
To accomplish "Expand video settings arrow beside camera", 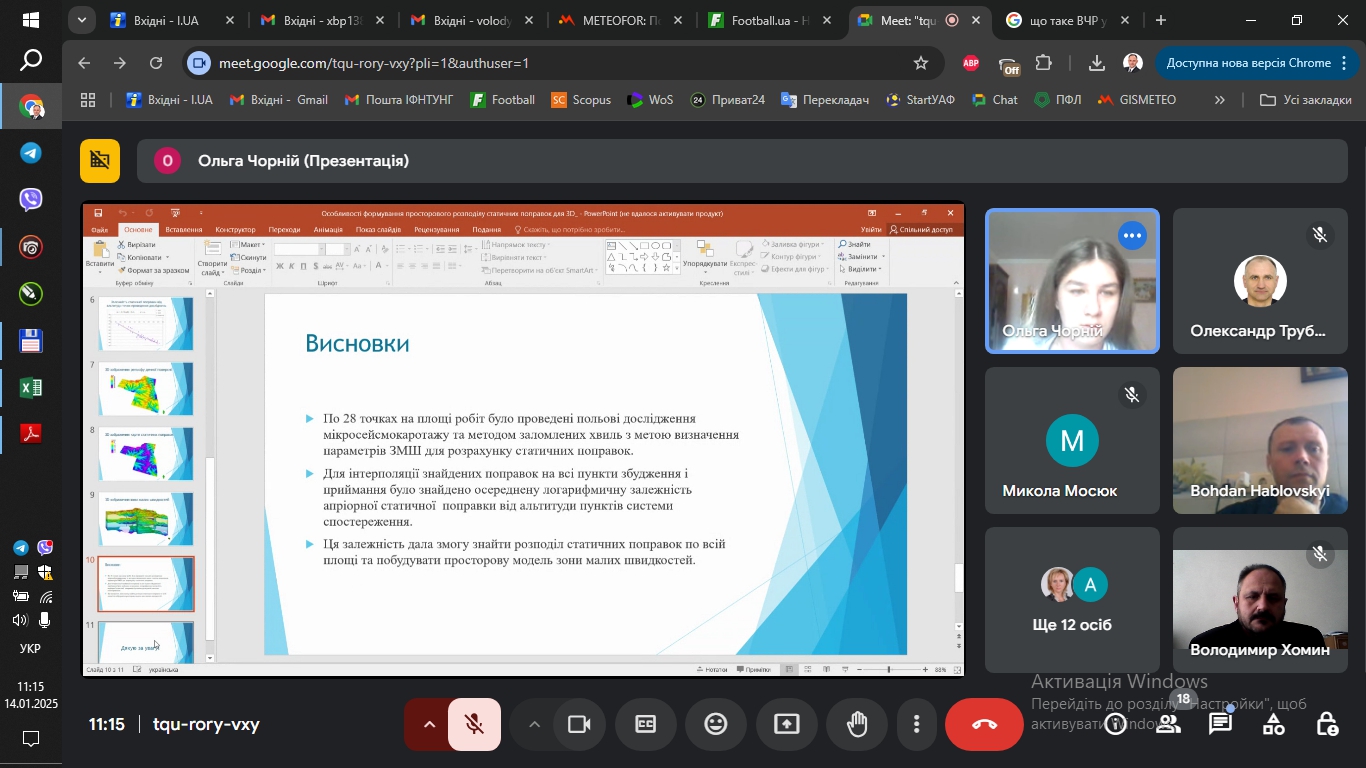I will click(x=534, y=725).
